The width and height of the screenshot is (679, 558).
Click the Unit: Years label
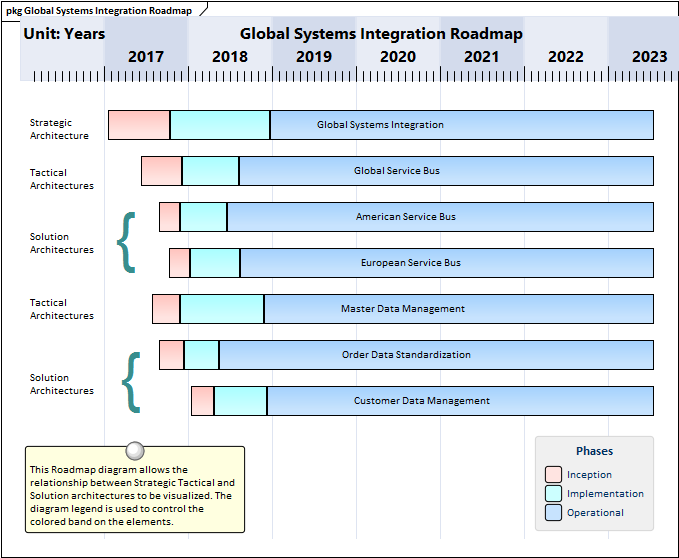64,34
